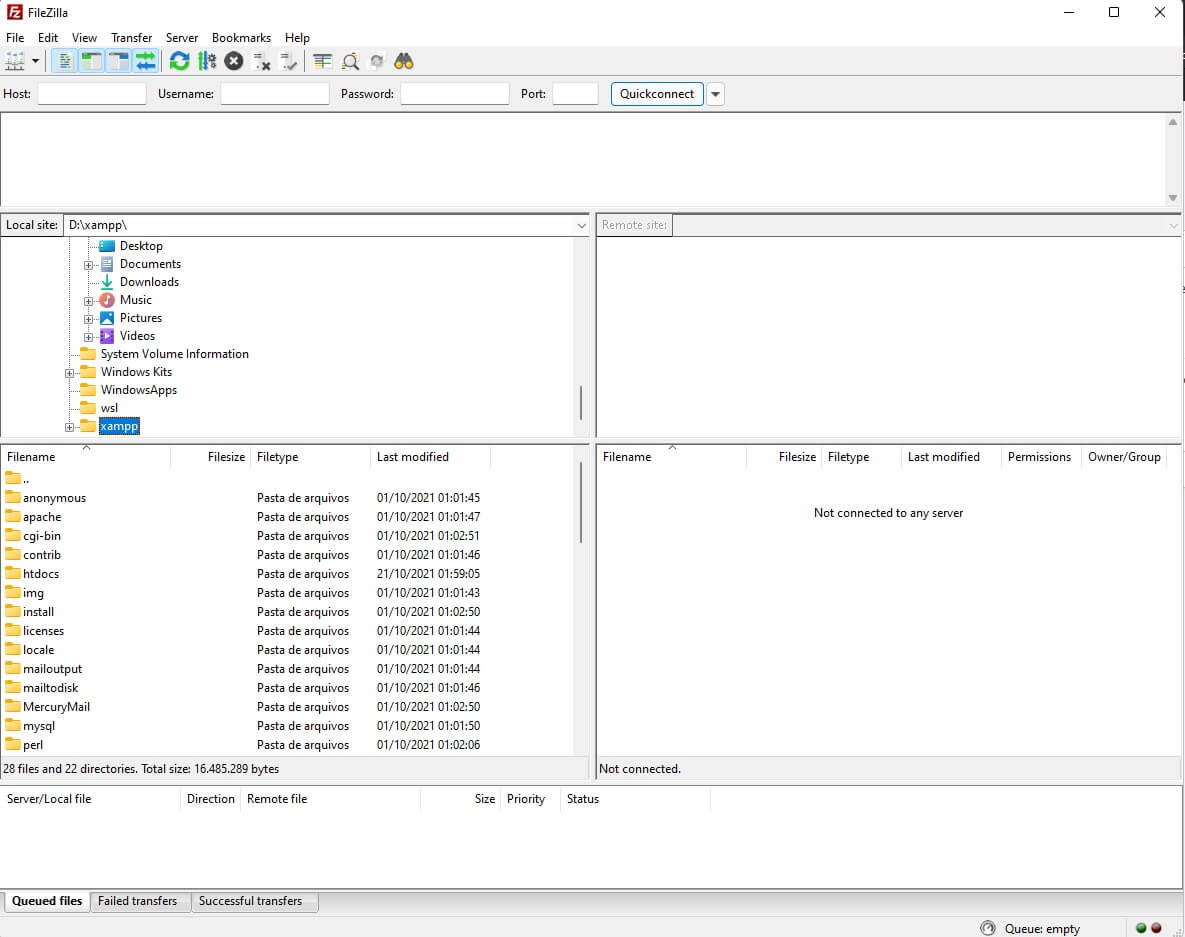
Task: Open the File menu
Action: point(15,38)
